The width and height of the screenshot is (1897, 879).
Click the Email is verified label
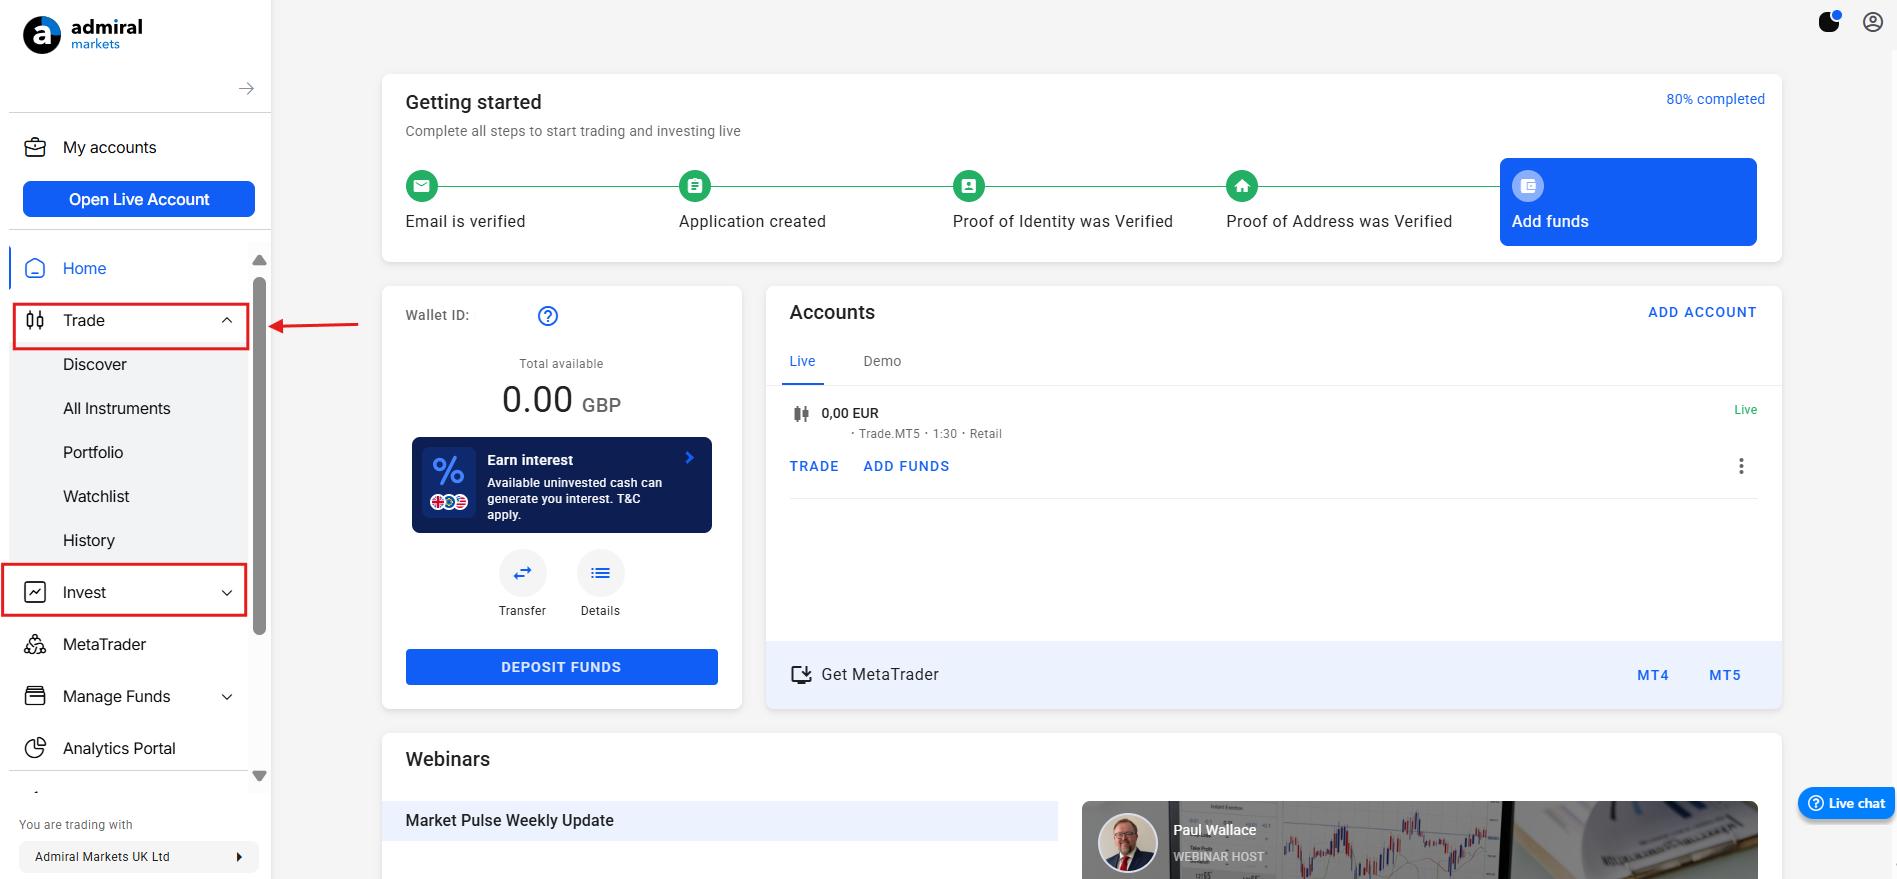click(466, 221)
